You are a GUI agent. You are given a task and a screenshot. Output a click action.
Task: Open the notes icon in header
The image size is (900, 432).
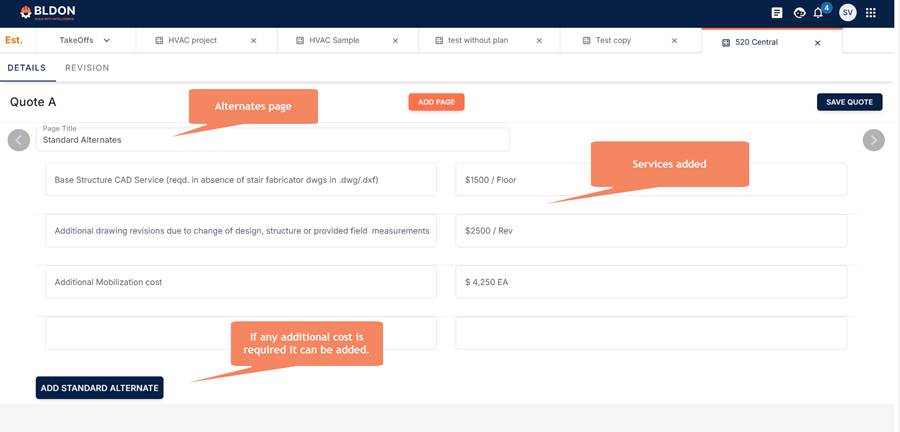(x=777, y=13)
